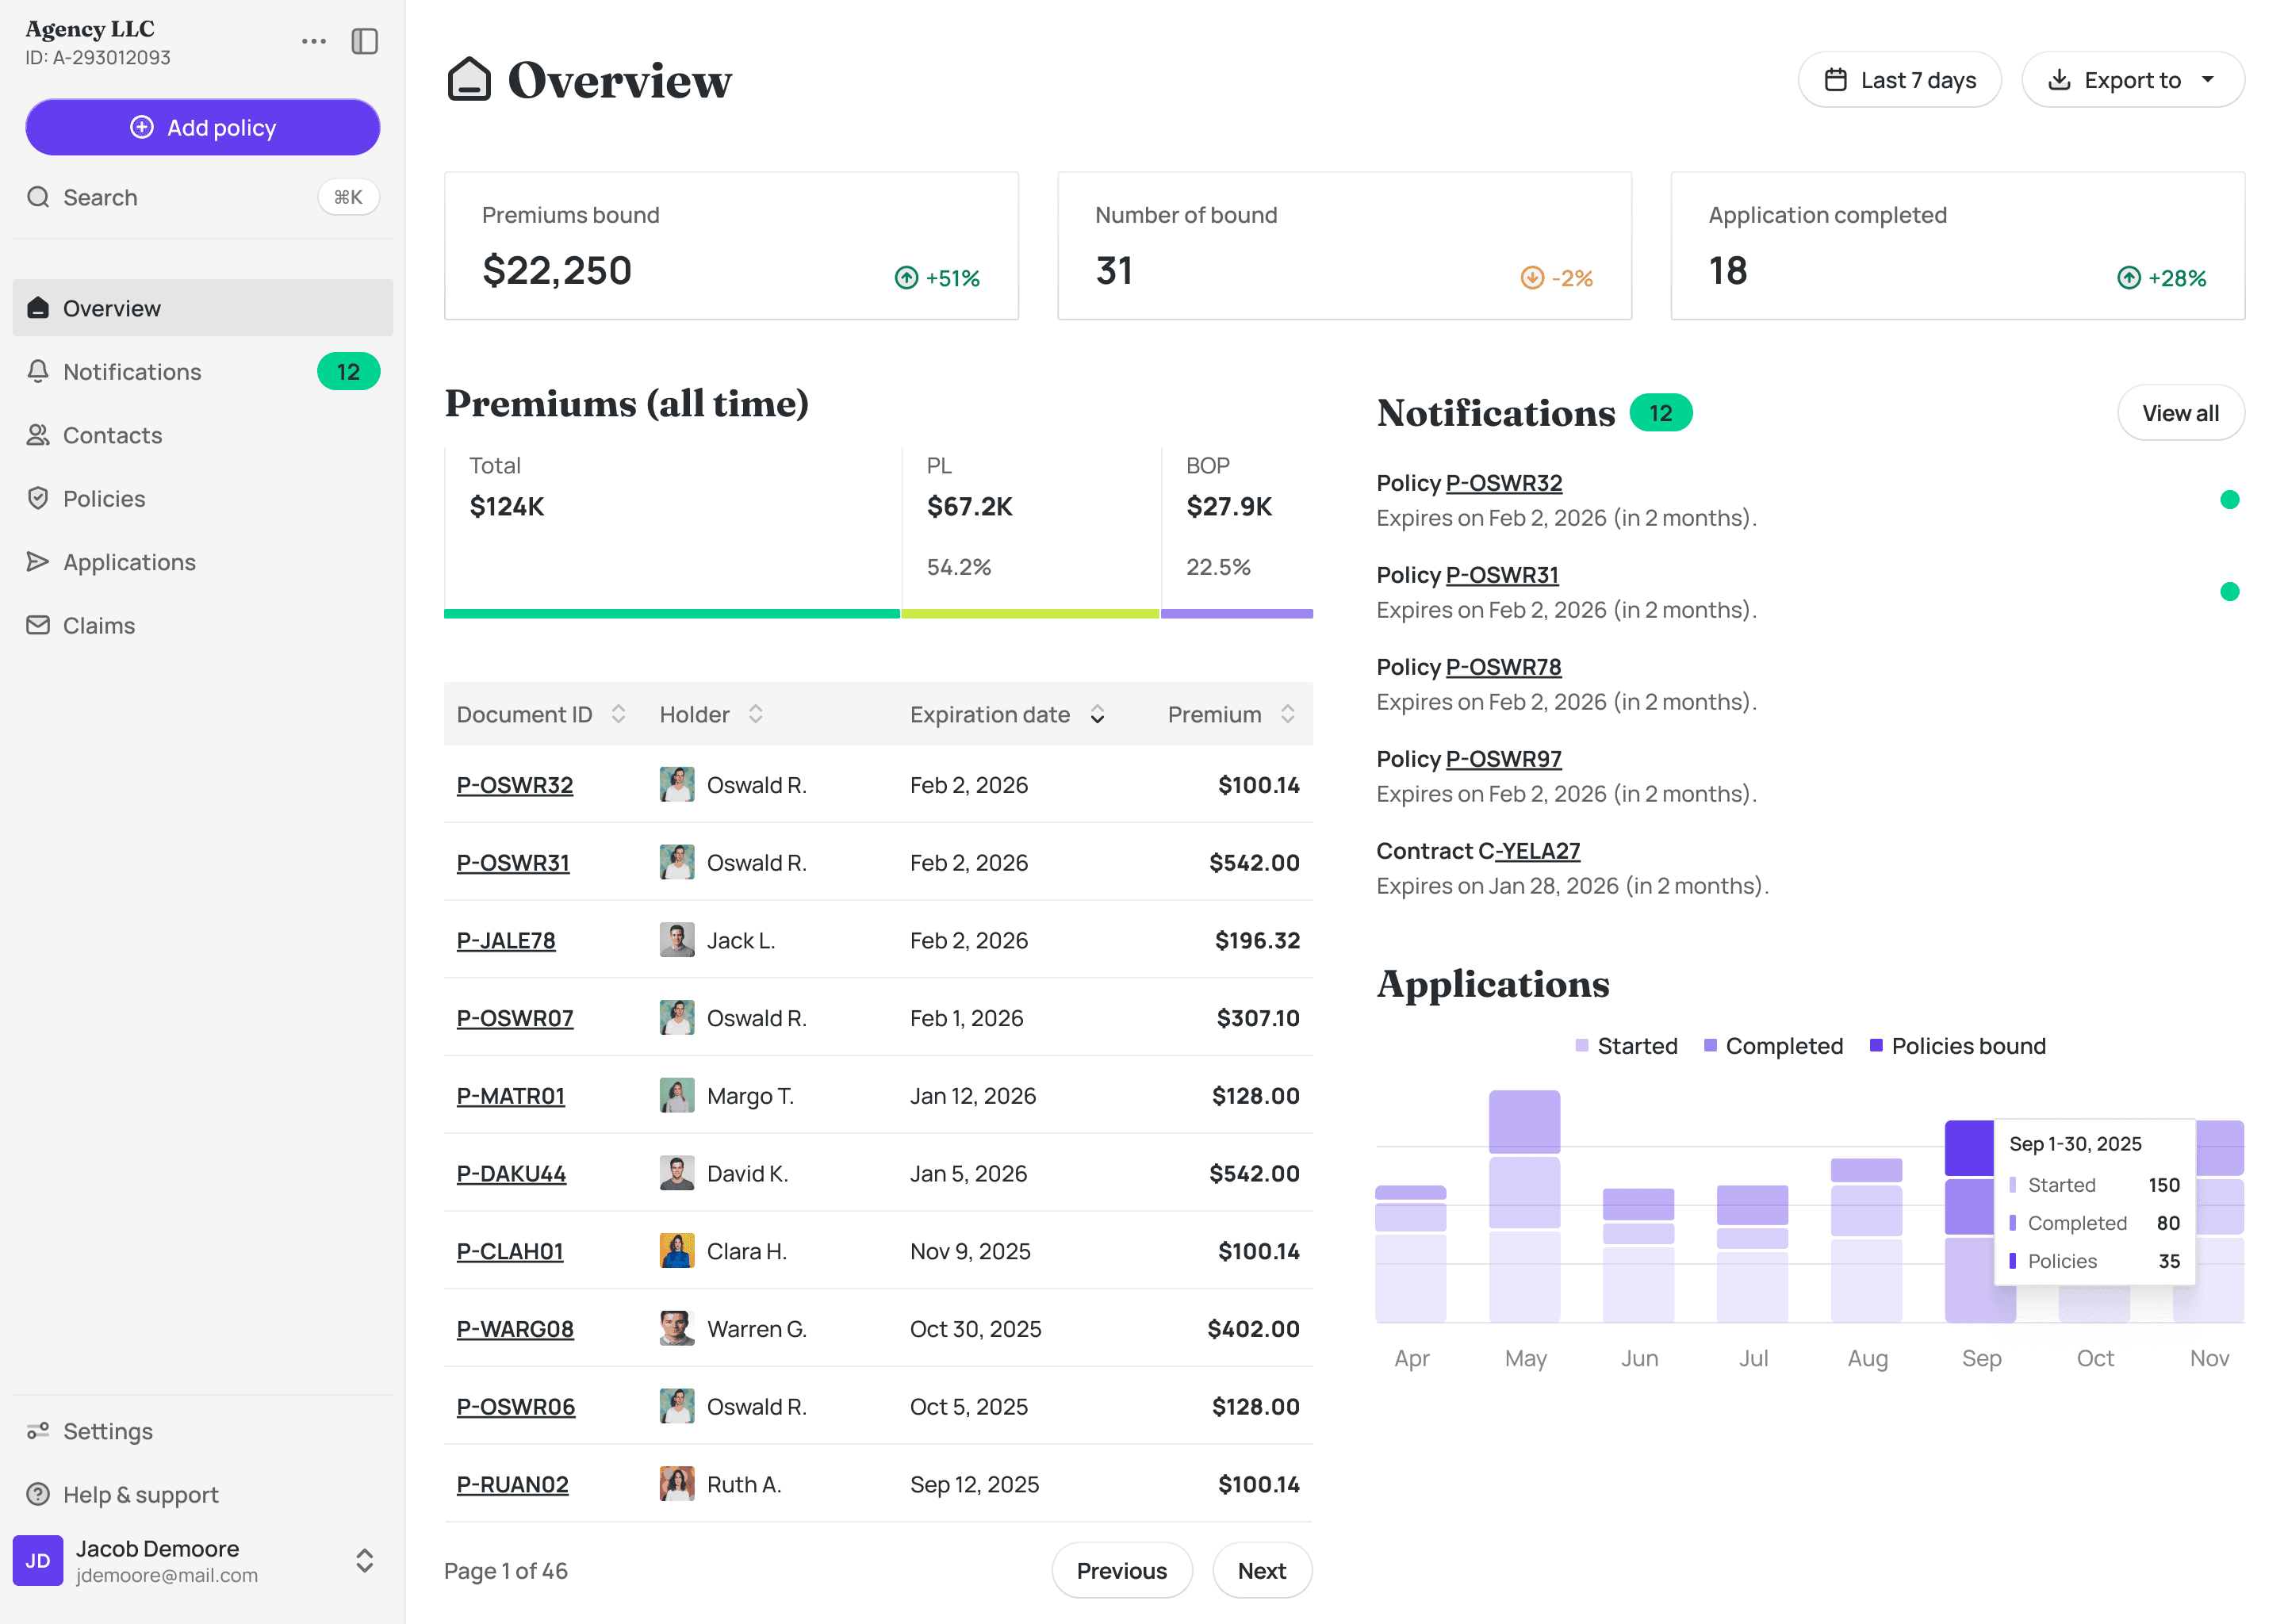
Task: Click View all notifications
Action: coord(2180,412)
